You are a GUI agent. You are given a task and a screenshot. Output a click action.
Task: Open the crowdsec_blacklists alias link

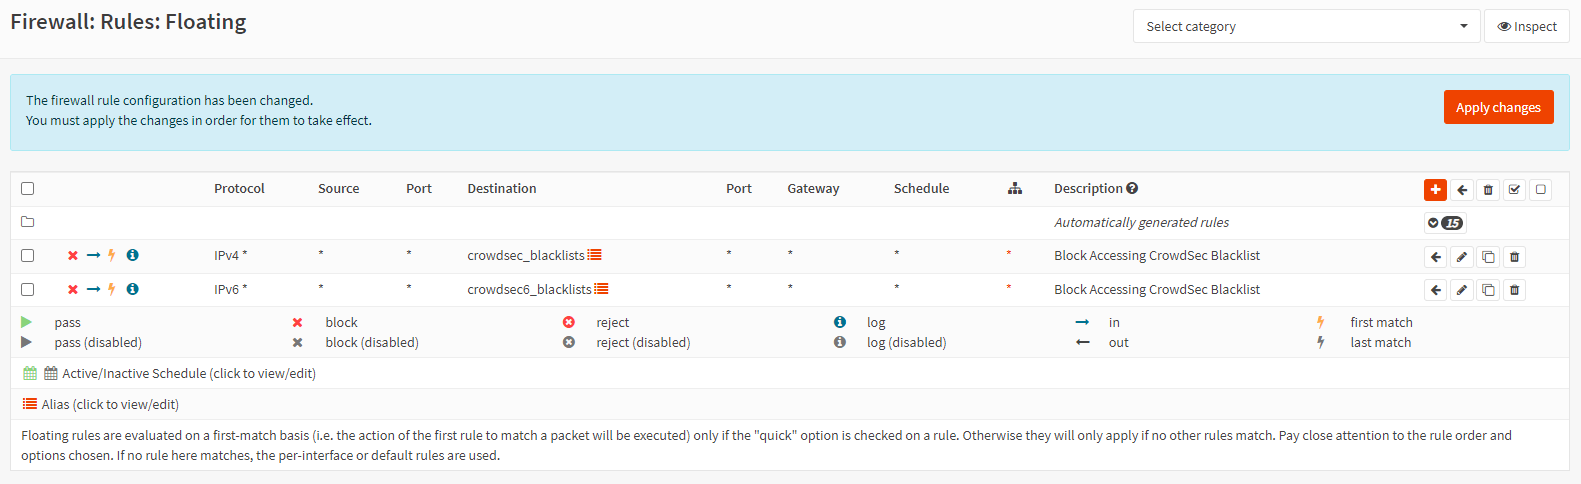(x=525, y=256)
